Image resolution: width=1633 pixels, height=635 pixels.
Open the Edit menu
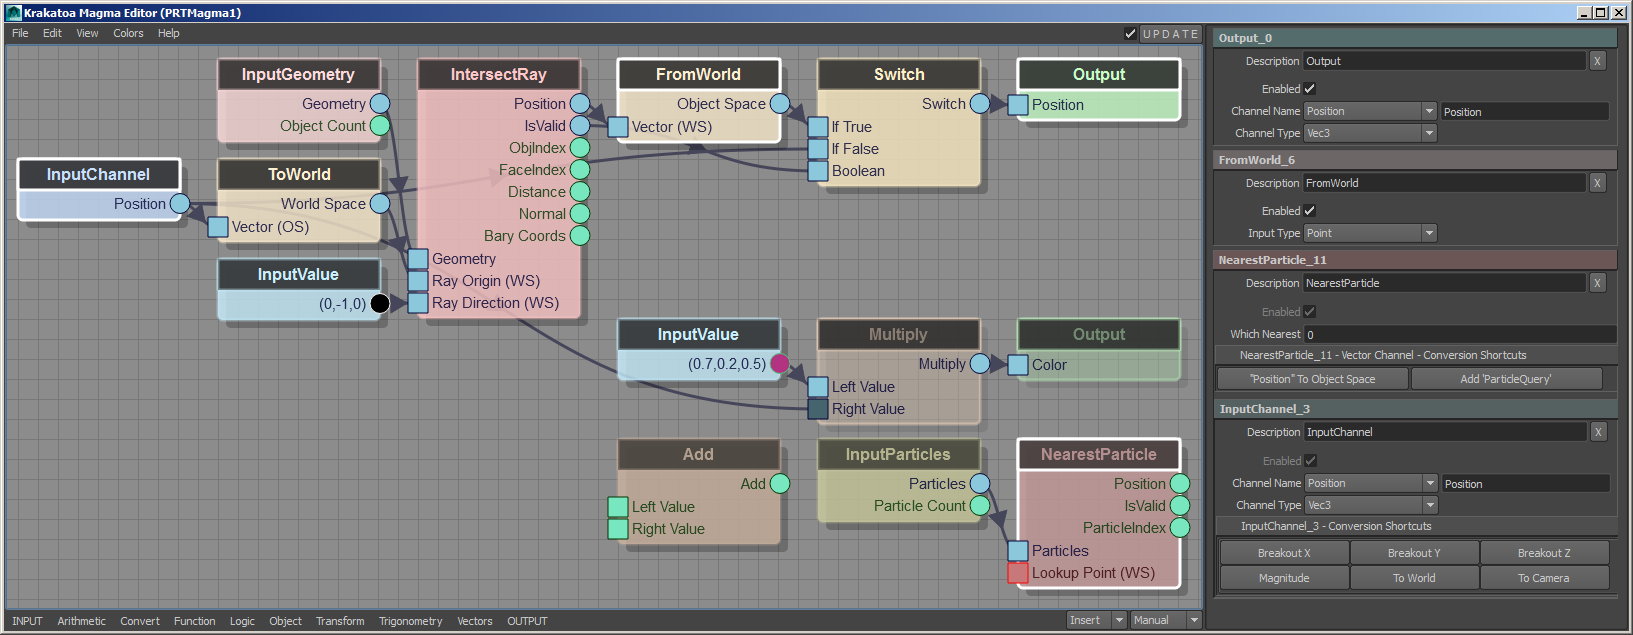52,33
